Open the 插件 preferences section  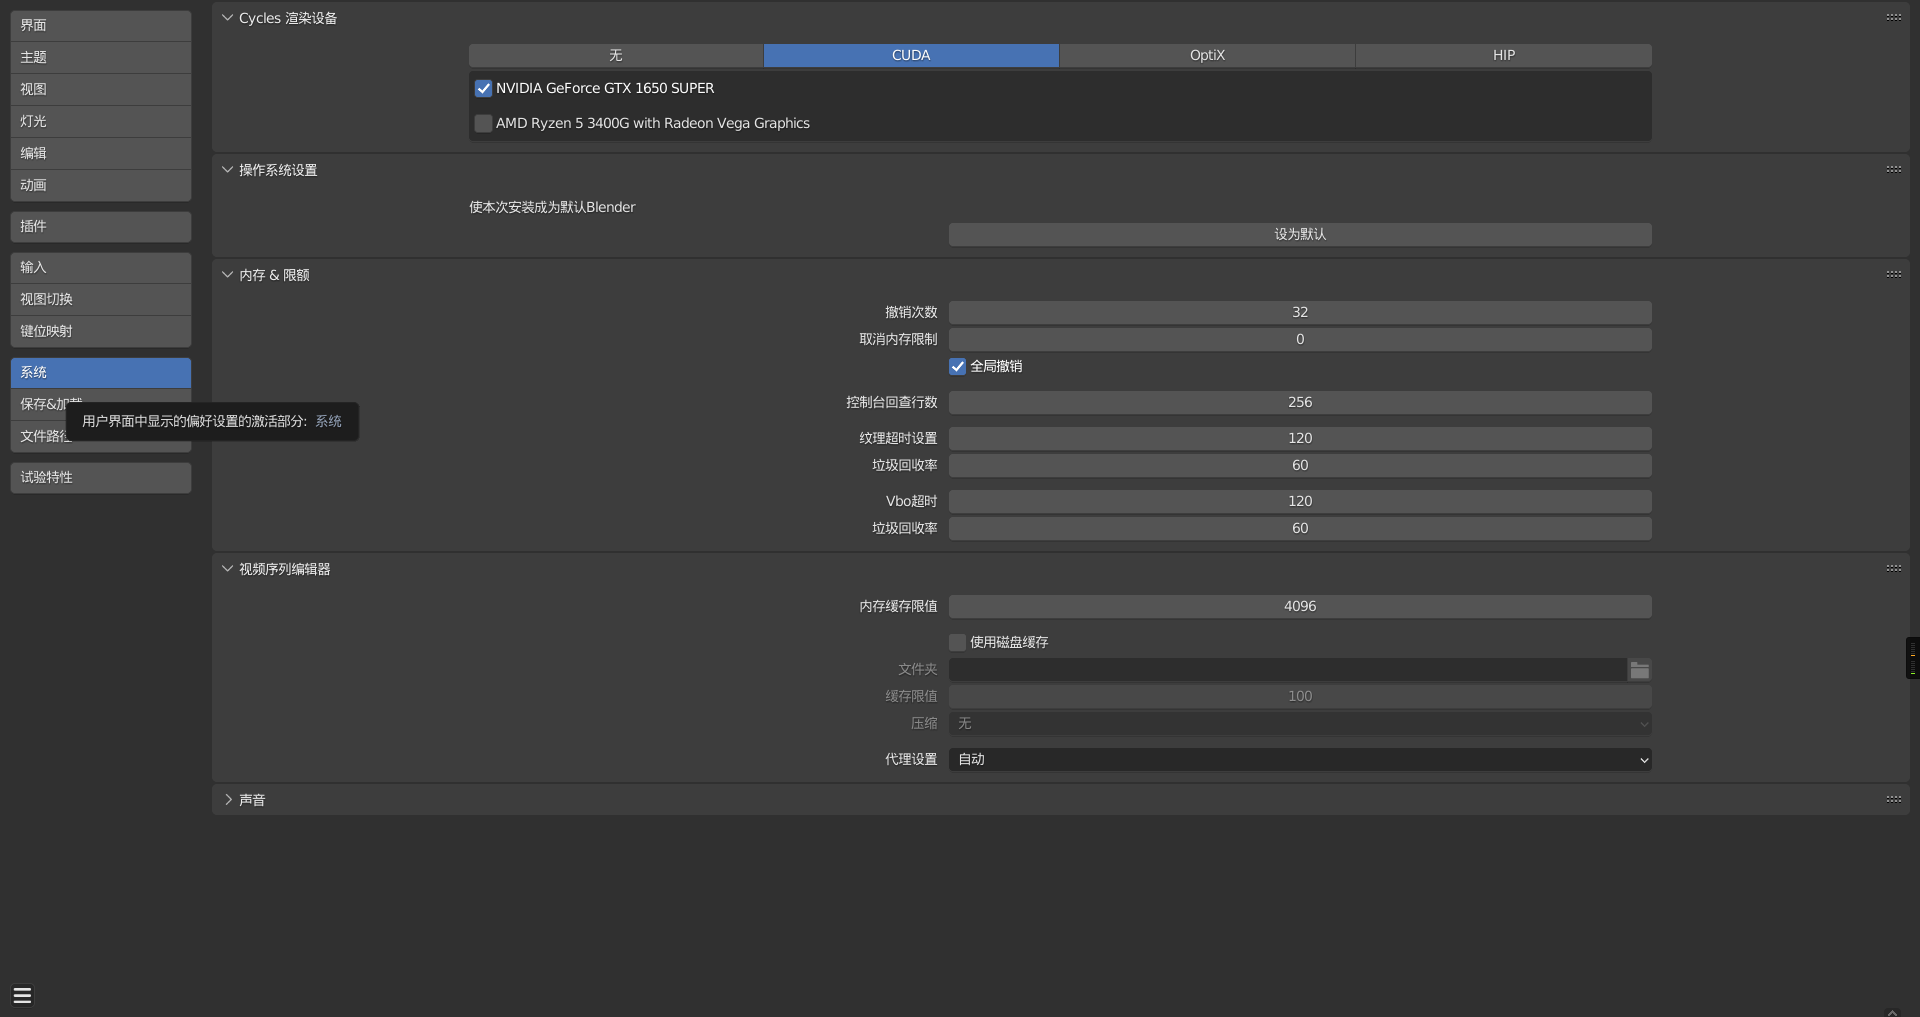[x=101, y=226]
